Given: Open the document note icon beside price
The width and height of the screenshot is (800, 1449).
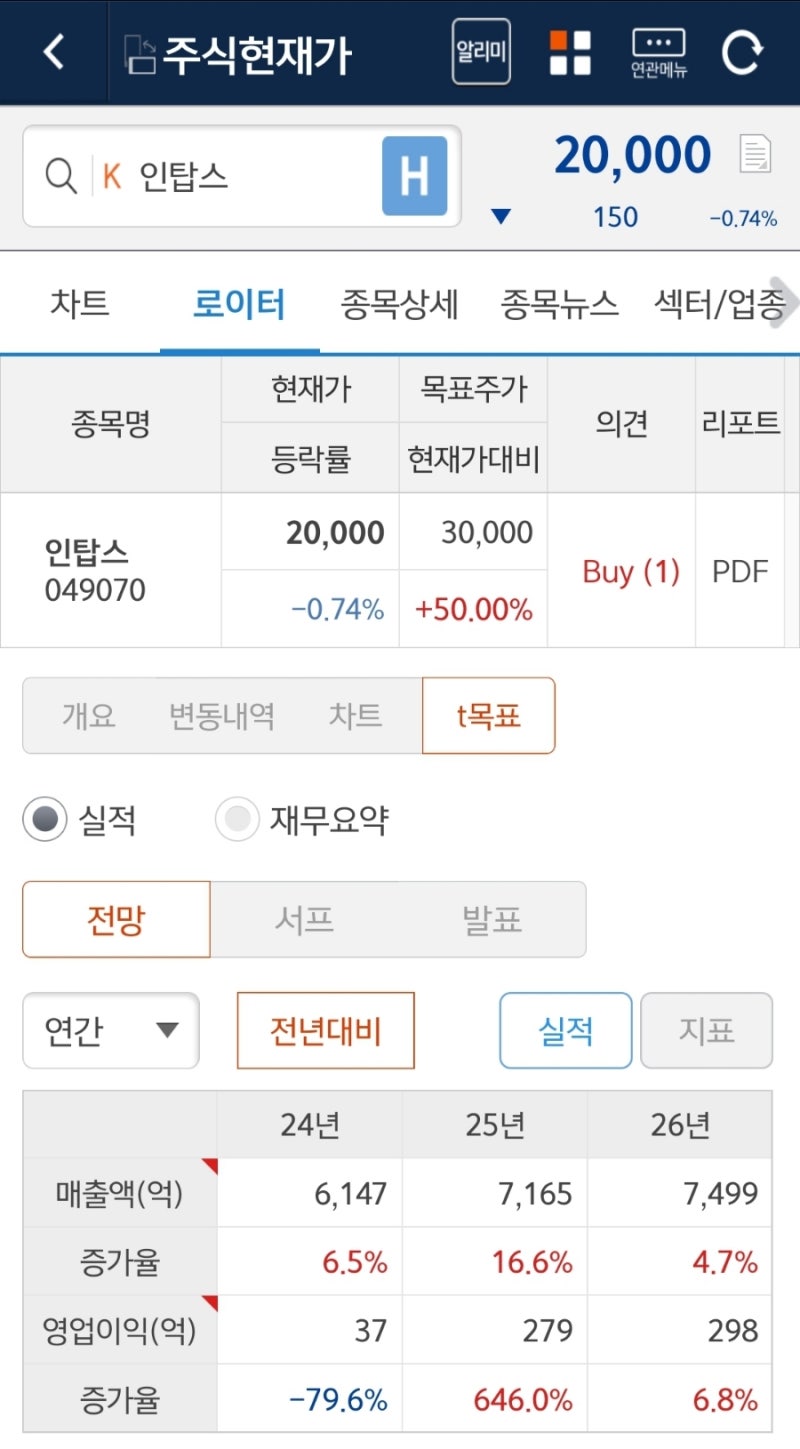Looking at the screenshot, I should click(x=756, y=154).
